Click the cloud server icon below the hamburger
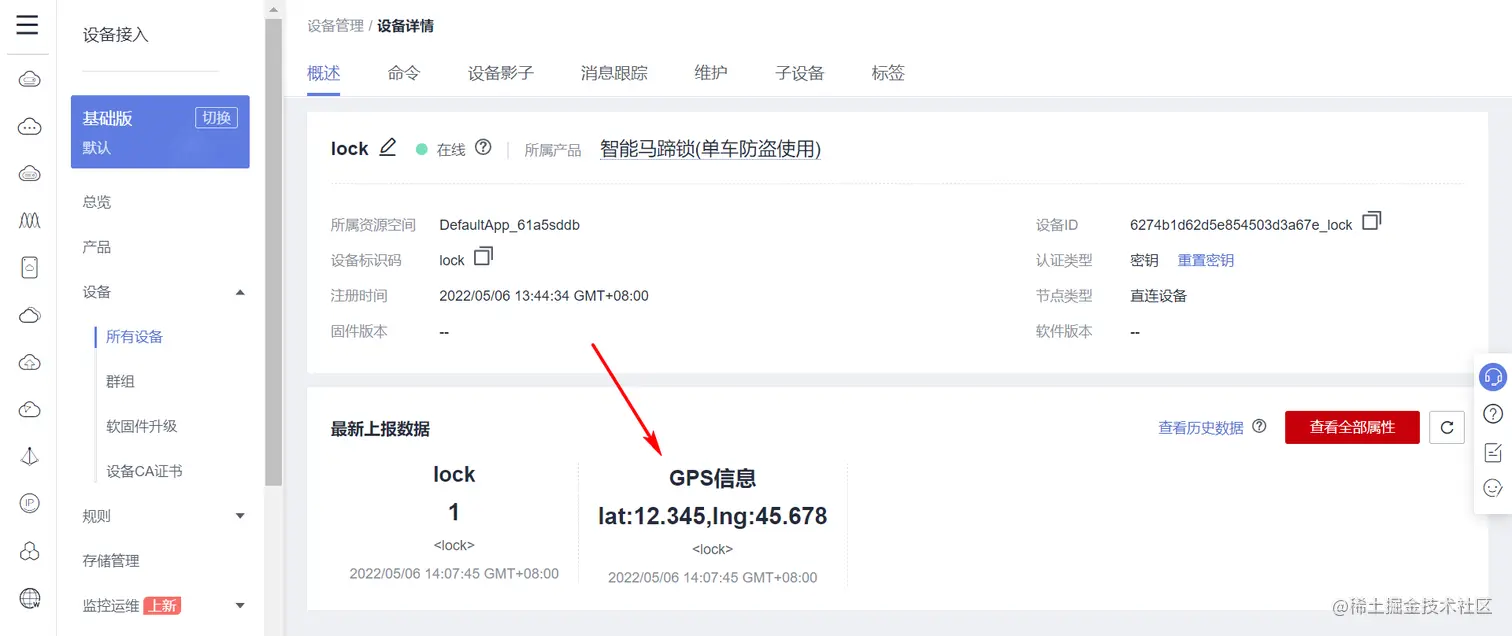The height and width of the screenshot is (636, 1512). pyautogui.click(x=30, y=79)
